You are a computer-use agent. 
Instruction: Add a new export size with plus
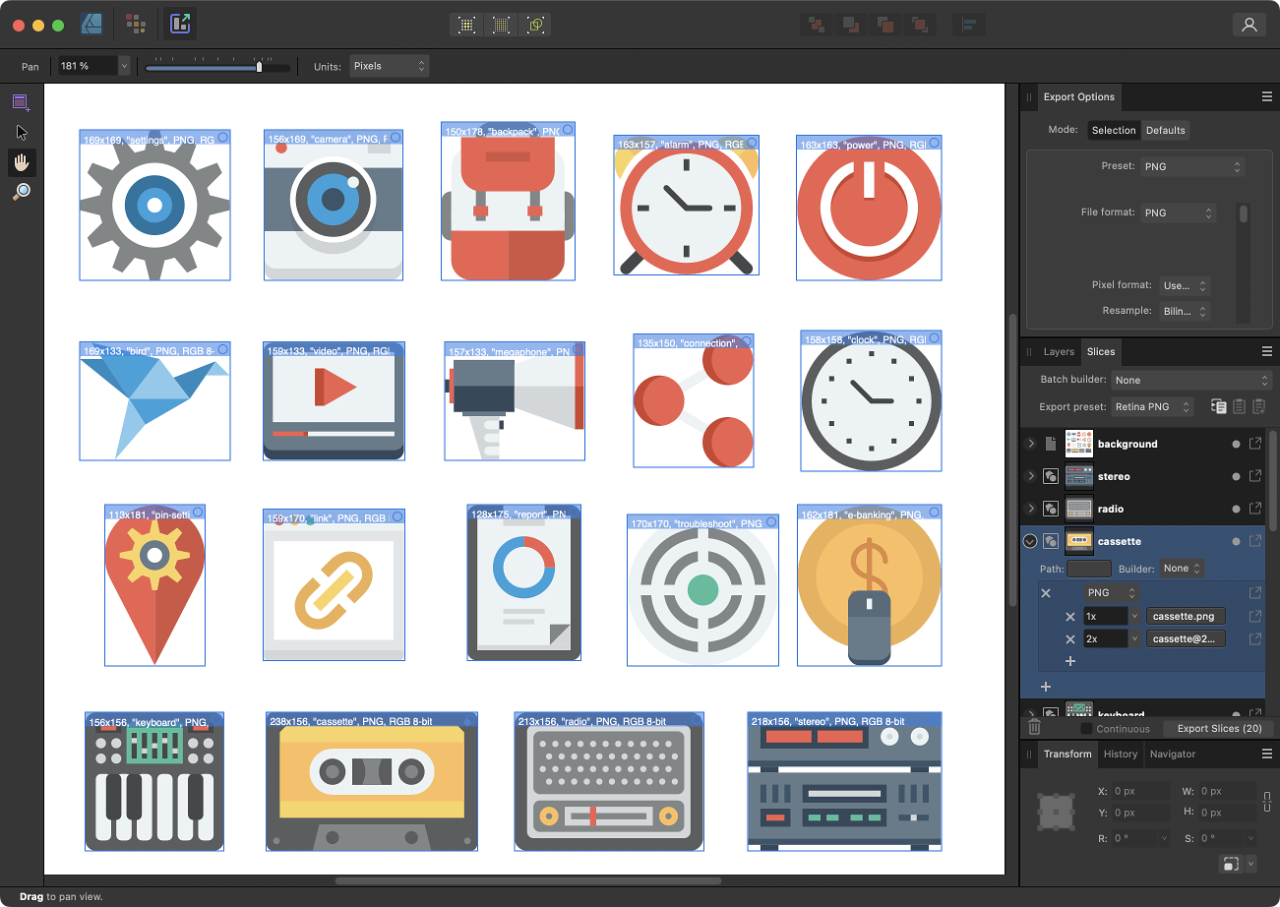(1070, 661)
